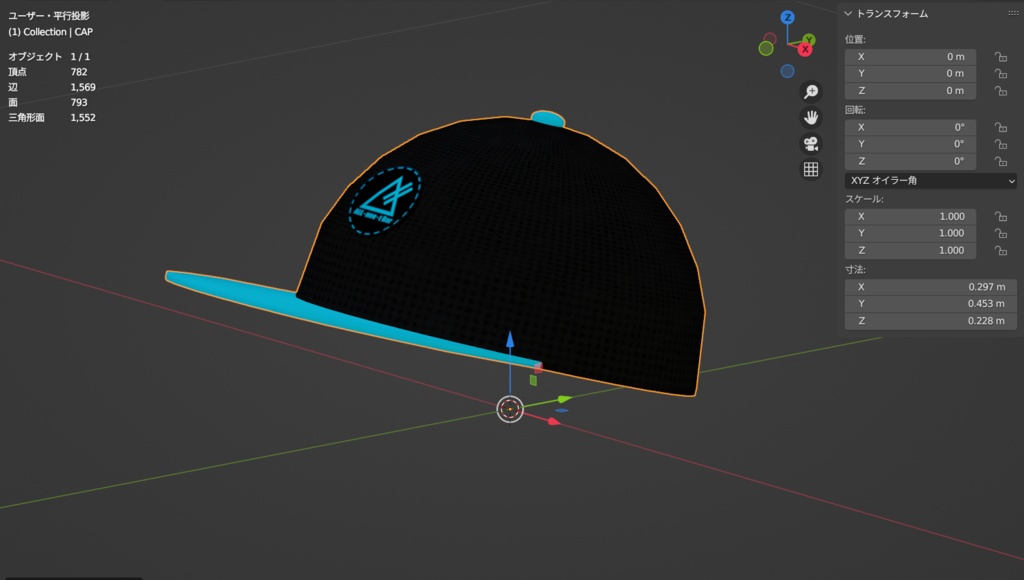Click dimensions Z field 0.228 m

click(x=931, y=321)
